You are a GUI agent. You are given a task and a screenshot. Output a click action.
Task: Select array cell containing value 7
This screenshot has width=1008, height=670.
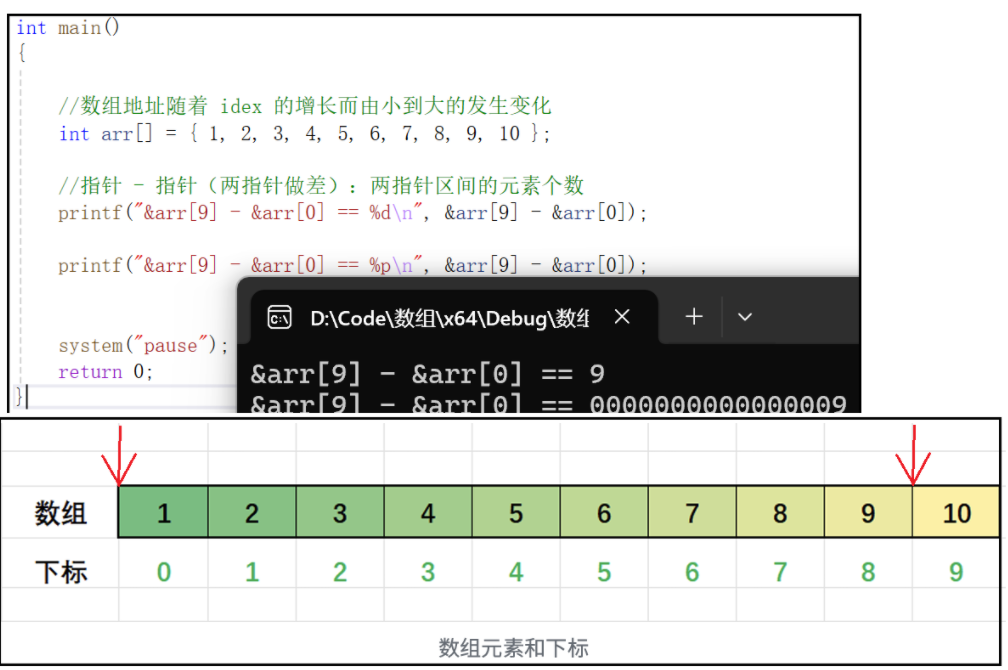[x=692, y=512]
